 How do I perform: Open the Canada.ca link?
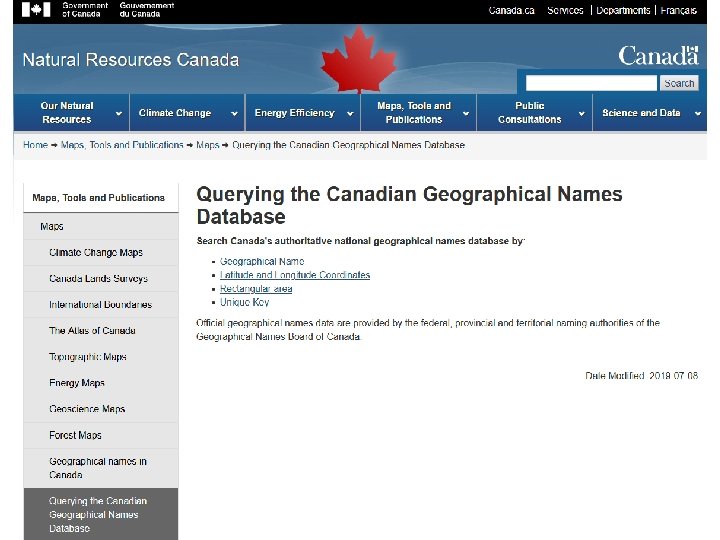coord(512,10)
